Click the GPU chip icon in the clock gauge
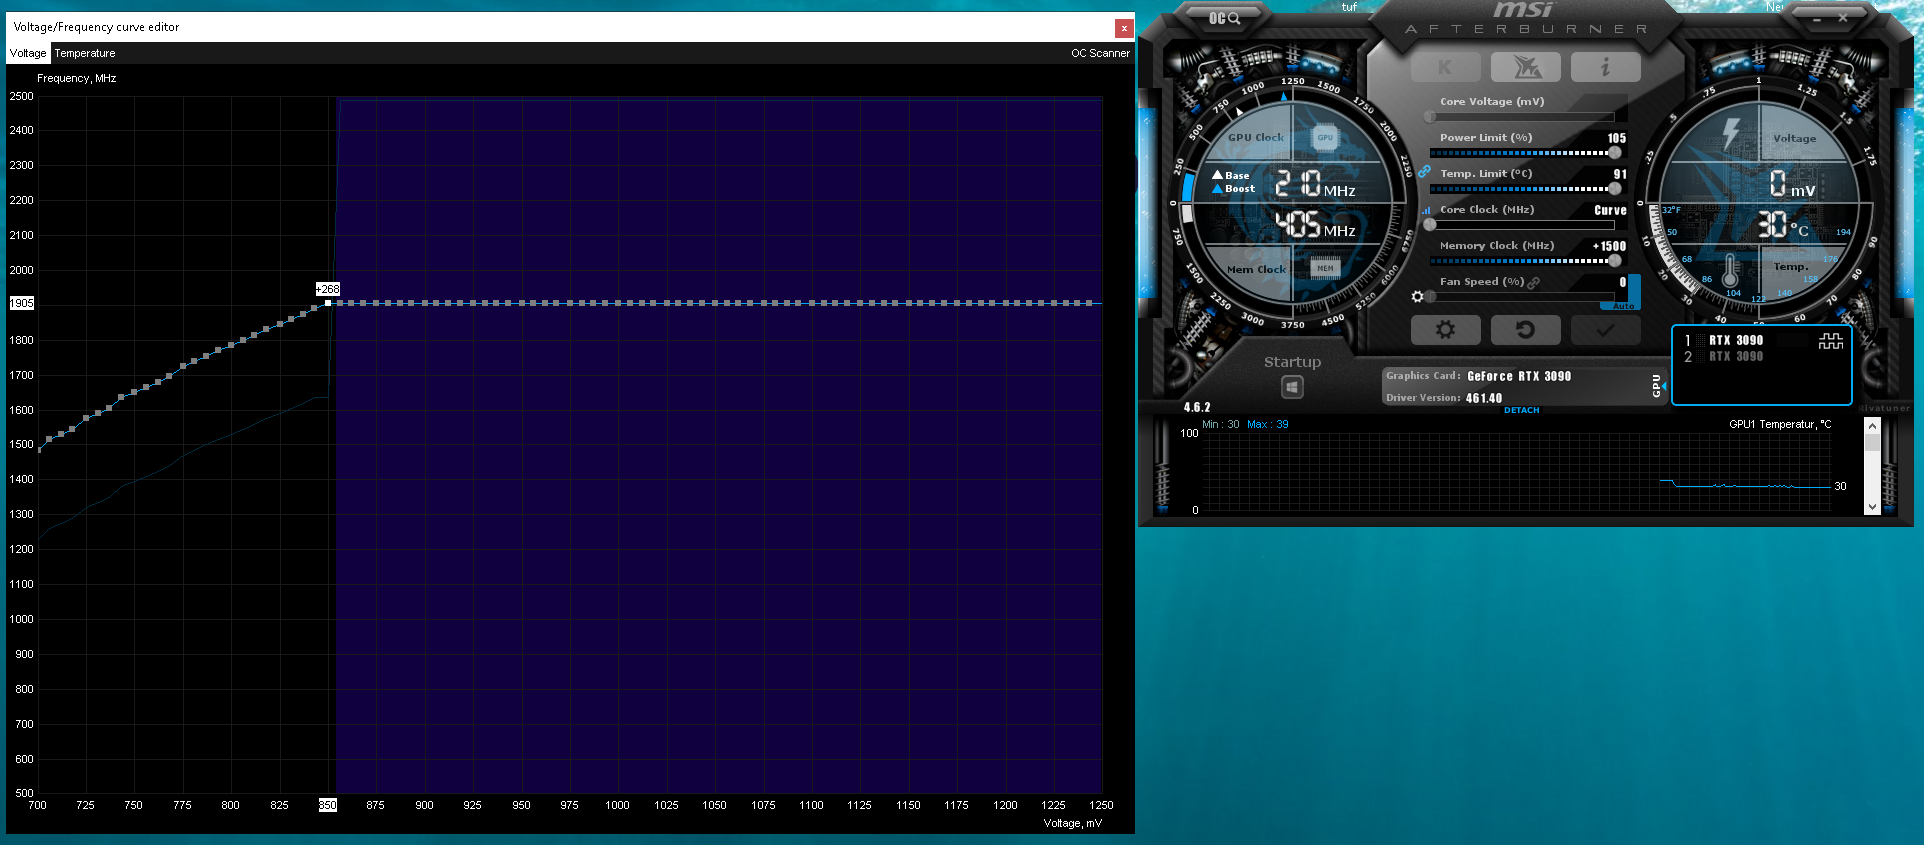Viewport: 1924px width, 845px height. click(x=1325, y=138)
